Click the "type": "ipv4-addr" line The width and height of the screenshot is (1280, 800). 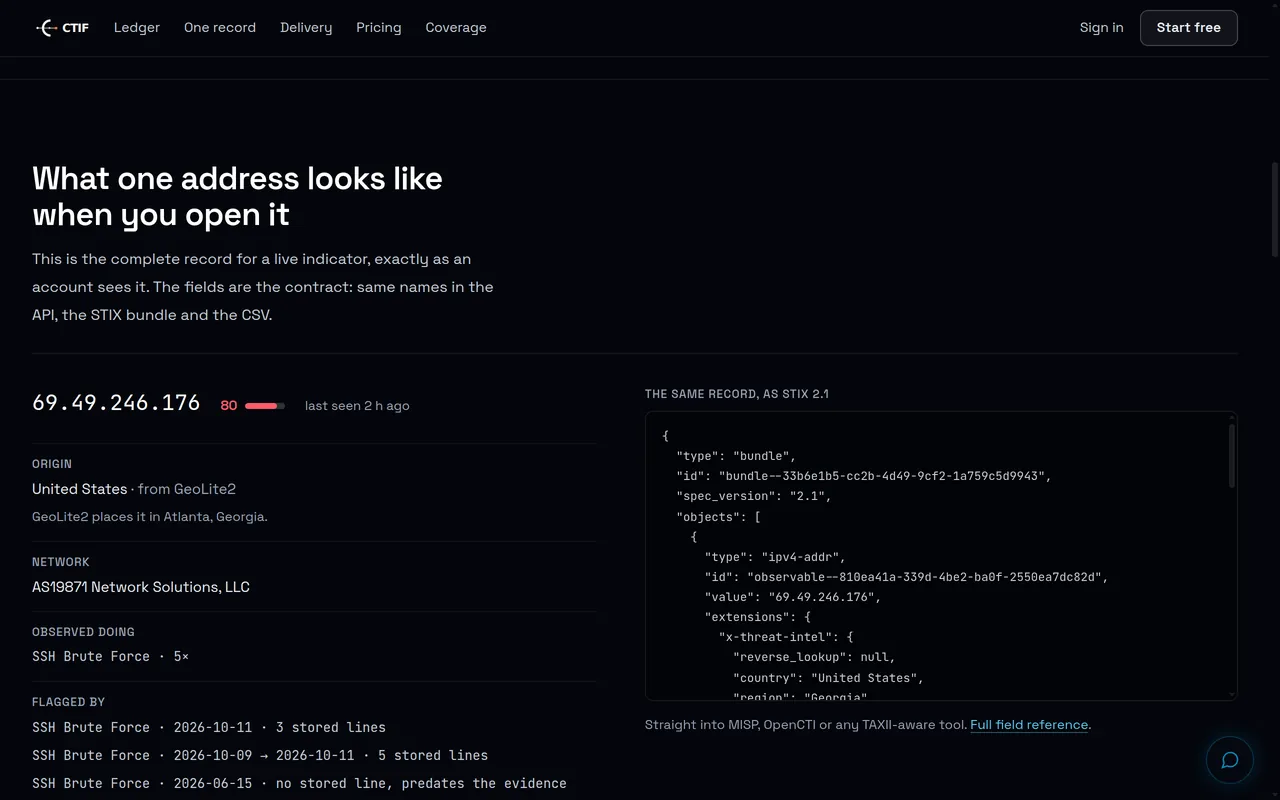point(775,557)
